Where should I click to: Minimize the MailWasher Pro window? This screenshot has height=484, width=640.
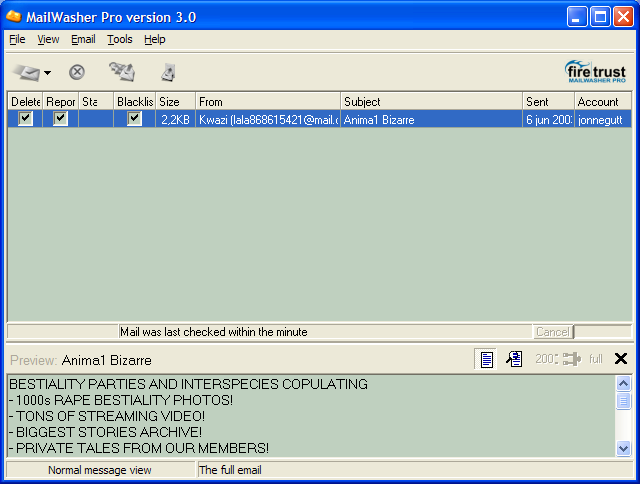point(577,17)
